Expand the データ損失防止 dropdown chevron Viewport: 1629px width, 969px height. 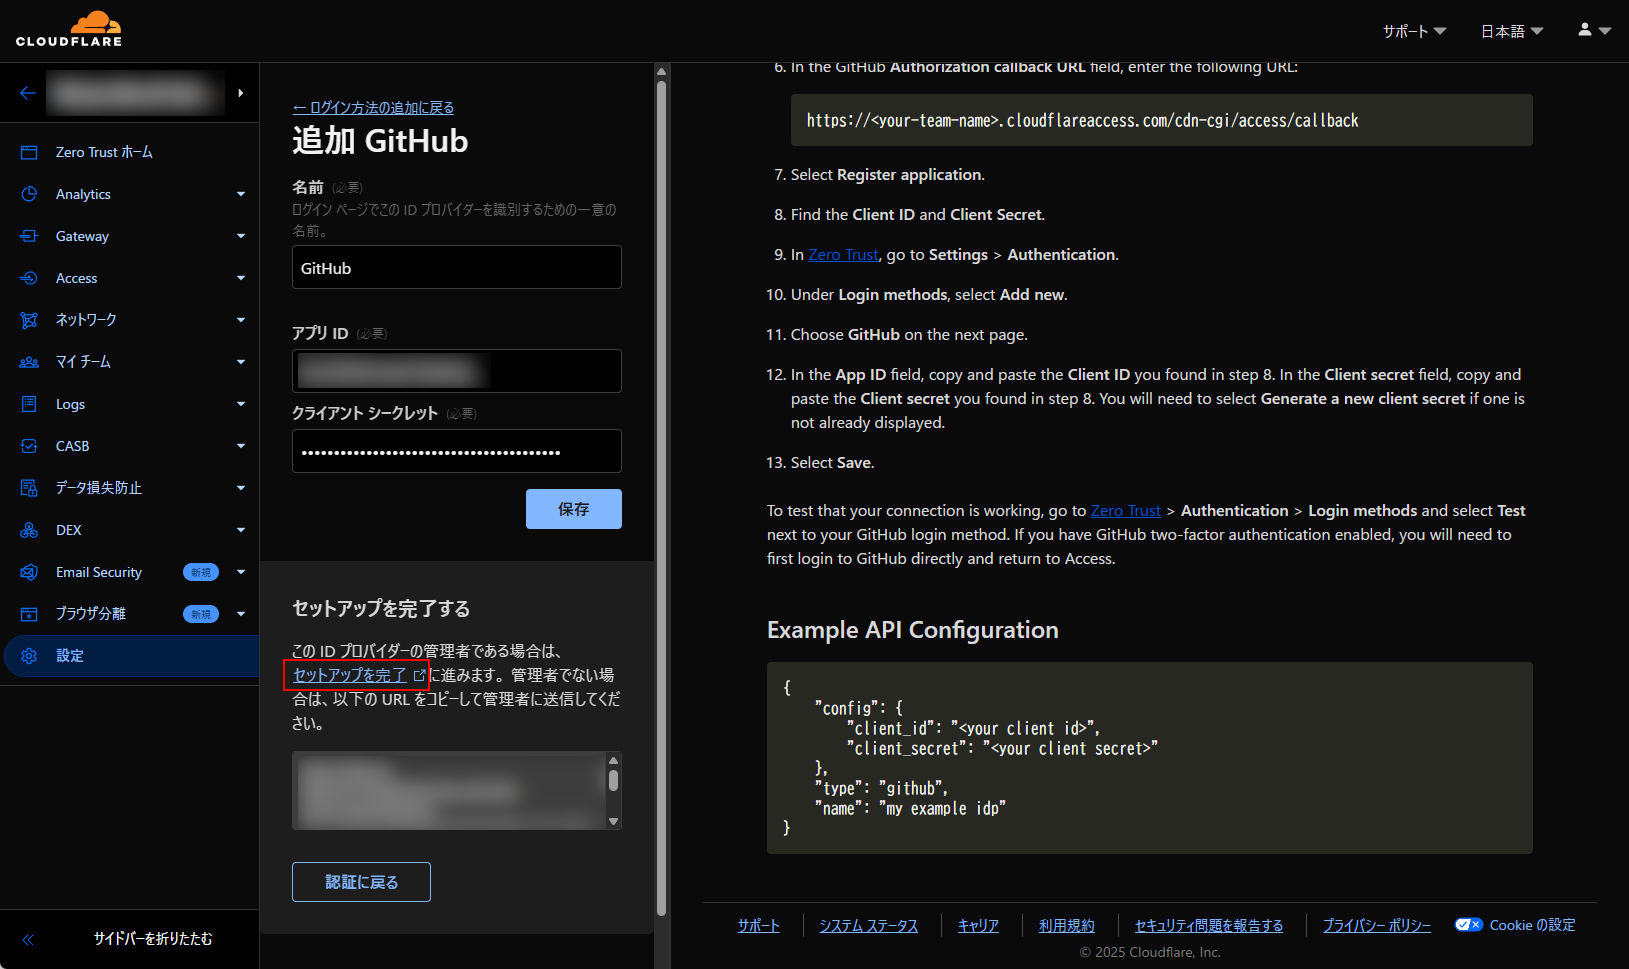(241, 488)
